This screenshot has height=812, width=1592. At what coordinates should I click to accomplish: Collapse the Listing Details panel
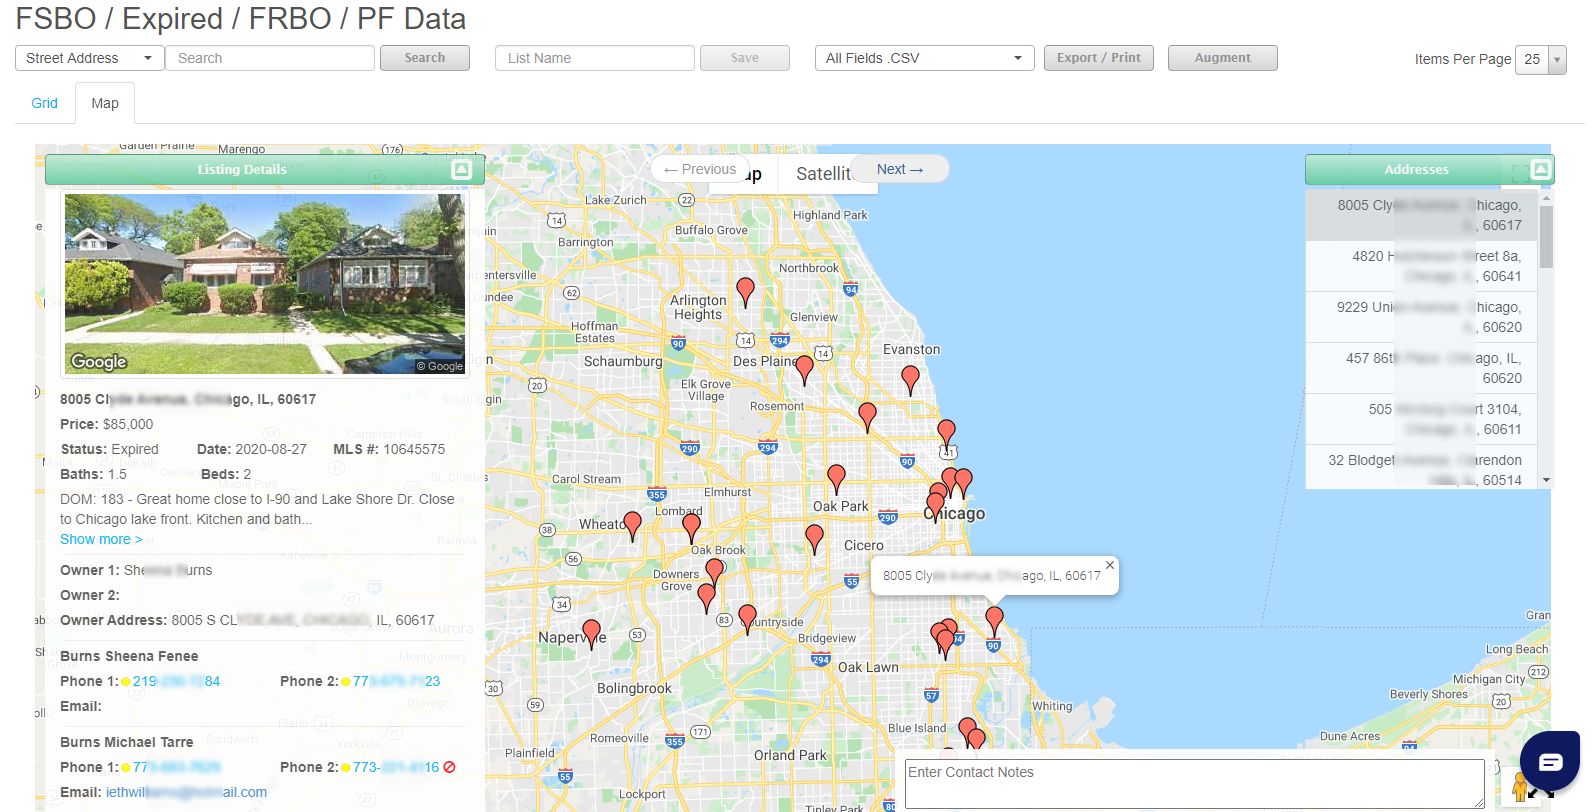click(x=461, y=170)
